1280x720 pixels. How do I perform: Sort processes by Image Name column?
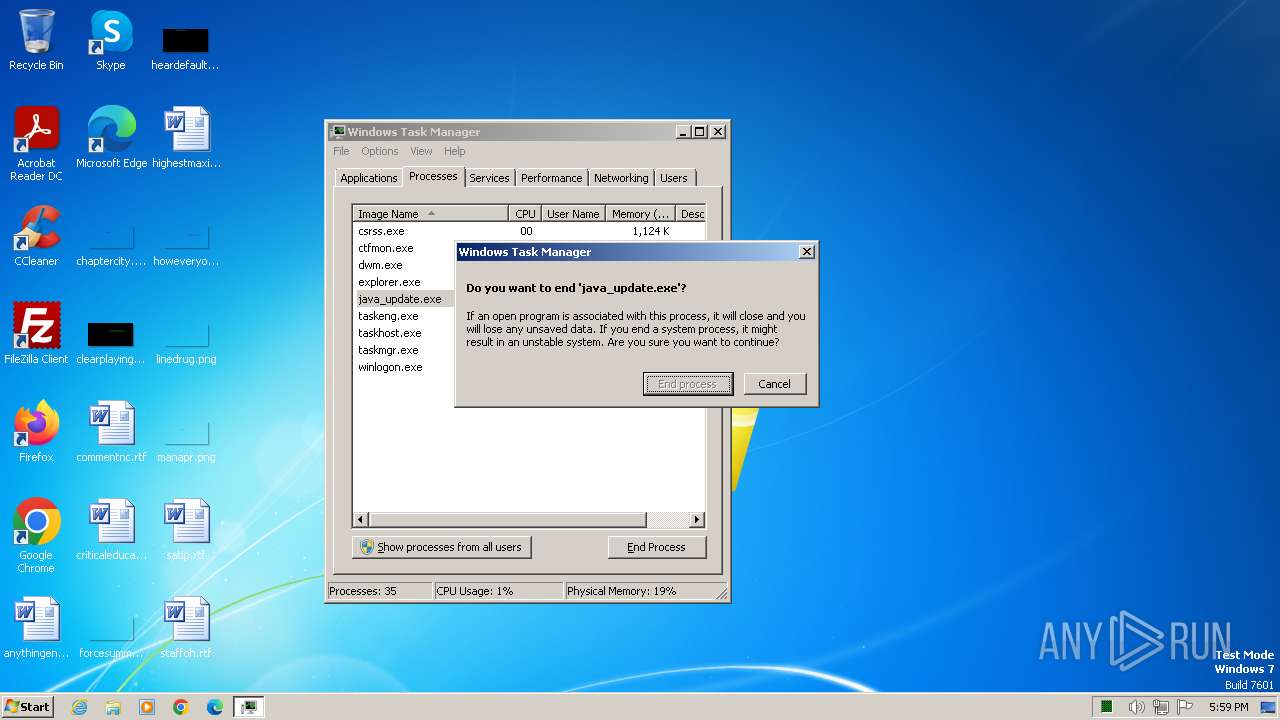(431, 214)
